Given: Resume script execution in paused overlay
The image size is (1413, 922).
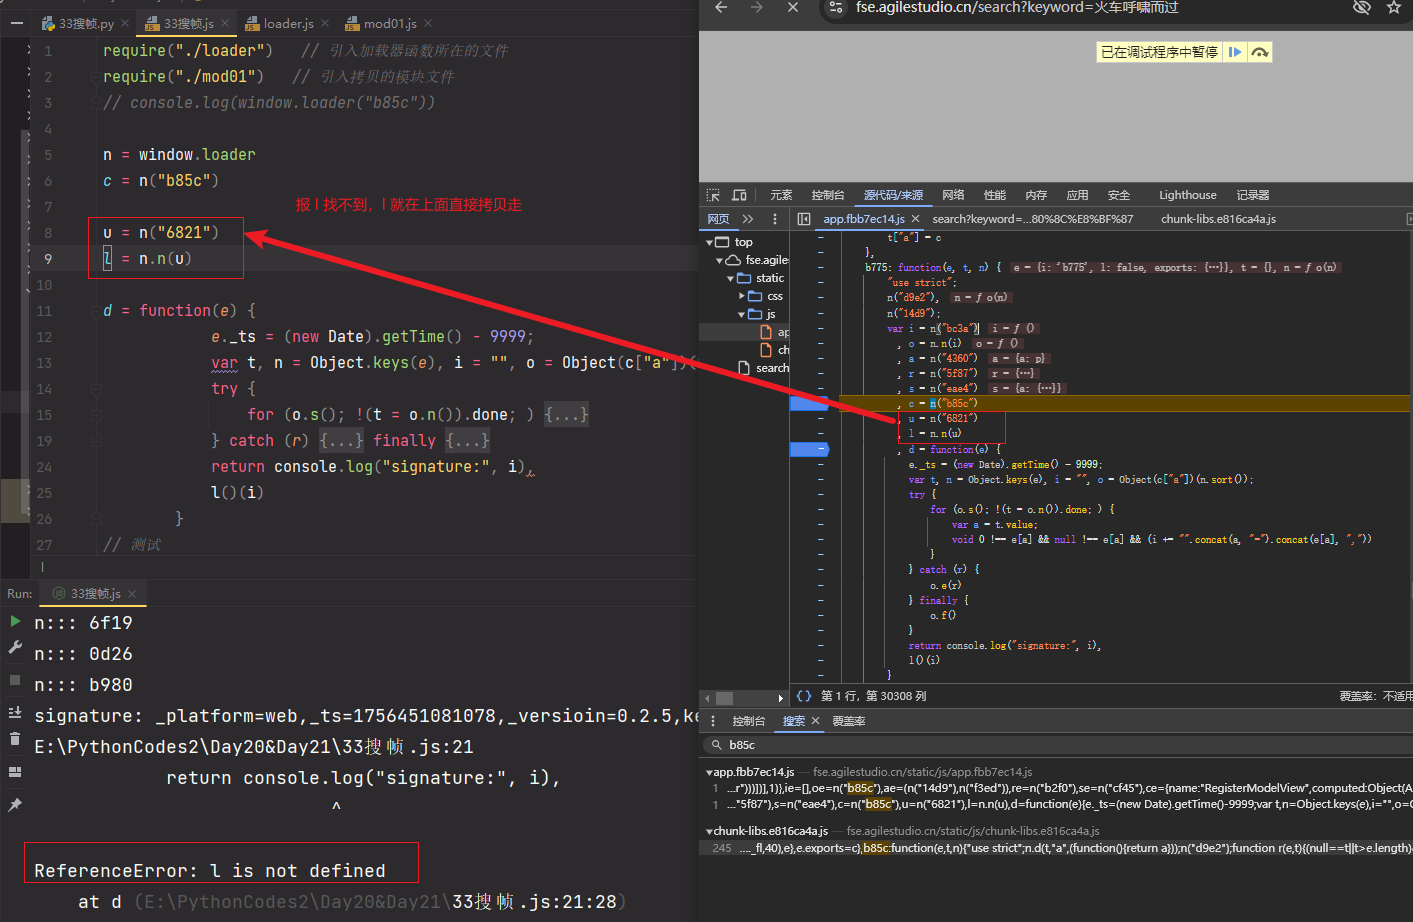Looking at the screenshot, I should click(1235, 52).
